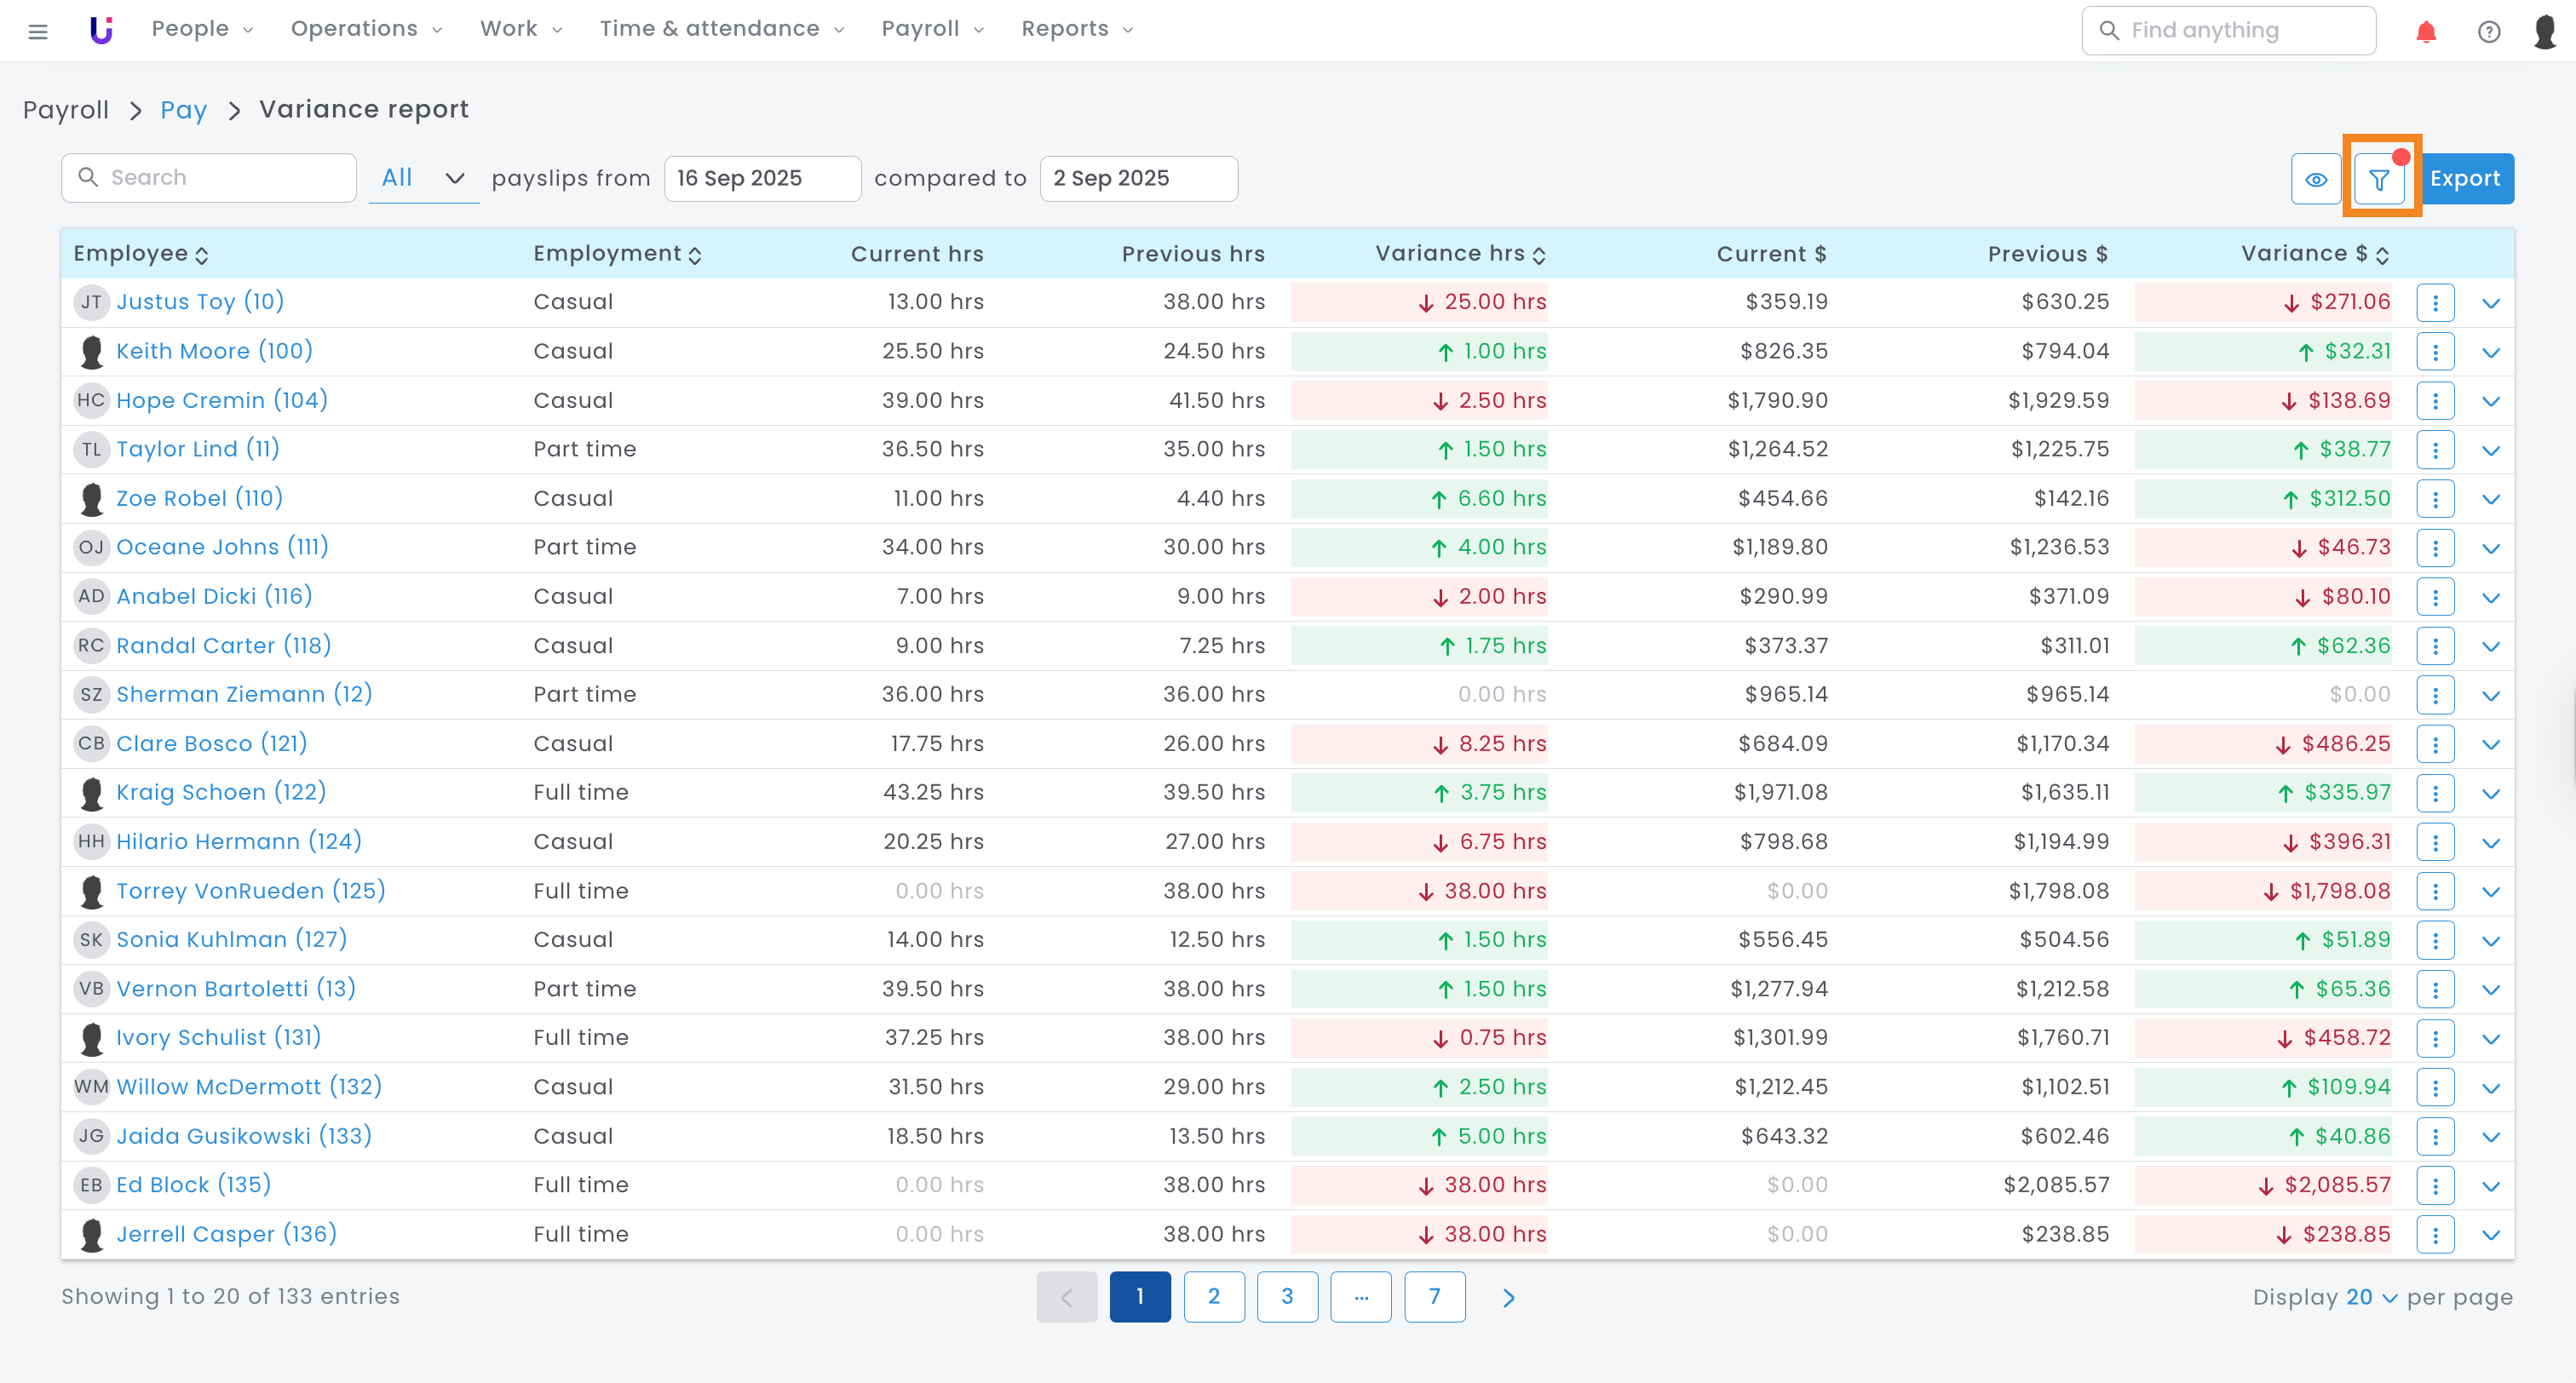The width and height of the screenshot is (2576, 1383).
Task: Expand Keith Moore's row details
Action: [x=2490, y=352]
